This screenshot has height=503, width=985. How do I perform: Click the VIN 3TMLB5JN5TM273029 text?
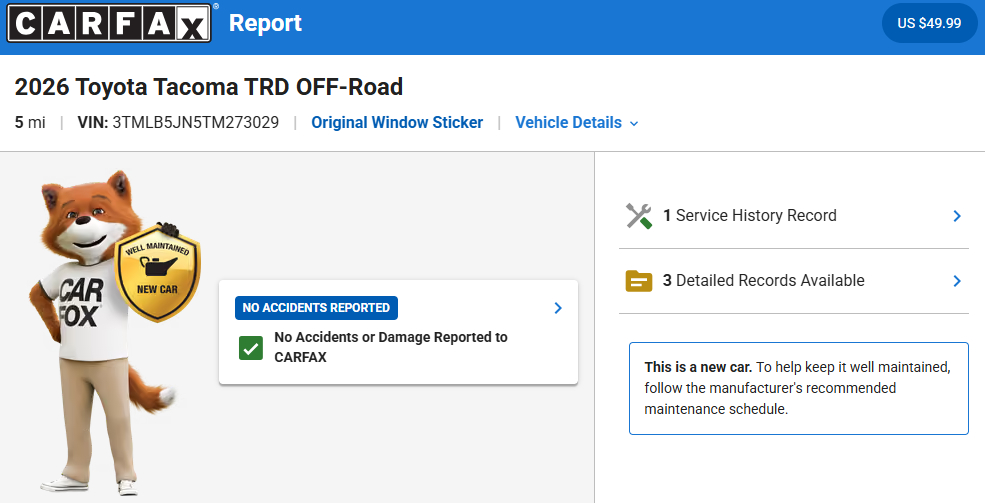tap(178, 122)
